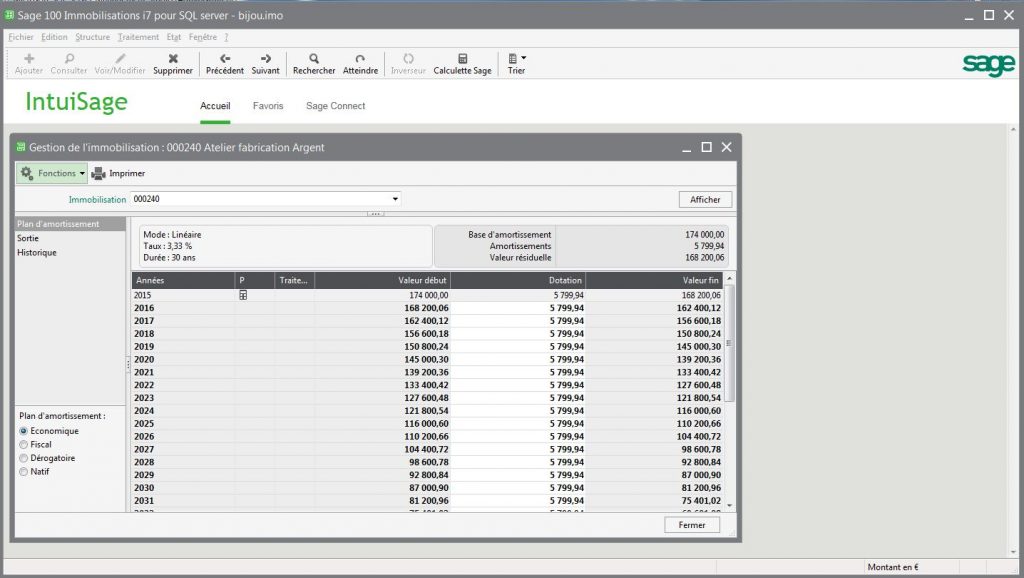Click the Imprimer printer icon

coord(99,173)
